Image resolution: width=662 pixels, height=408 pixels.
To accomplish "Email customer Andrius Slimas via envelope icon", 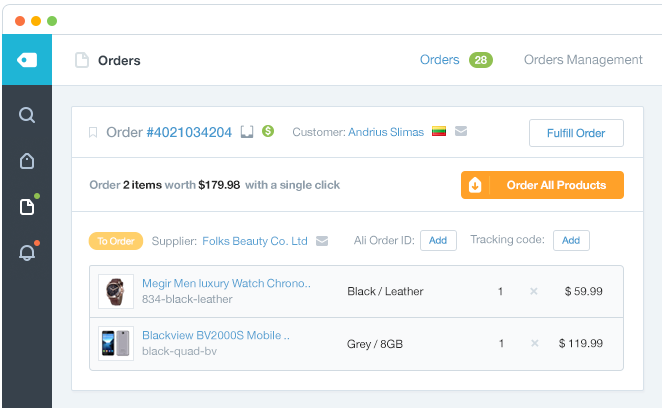I will click(461, 131).
